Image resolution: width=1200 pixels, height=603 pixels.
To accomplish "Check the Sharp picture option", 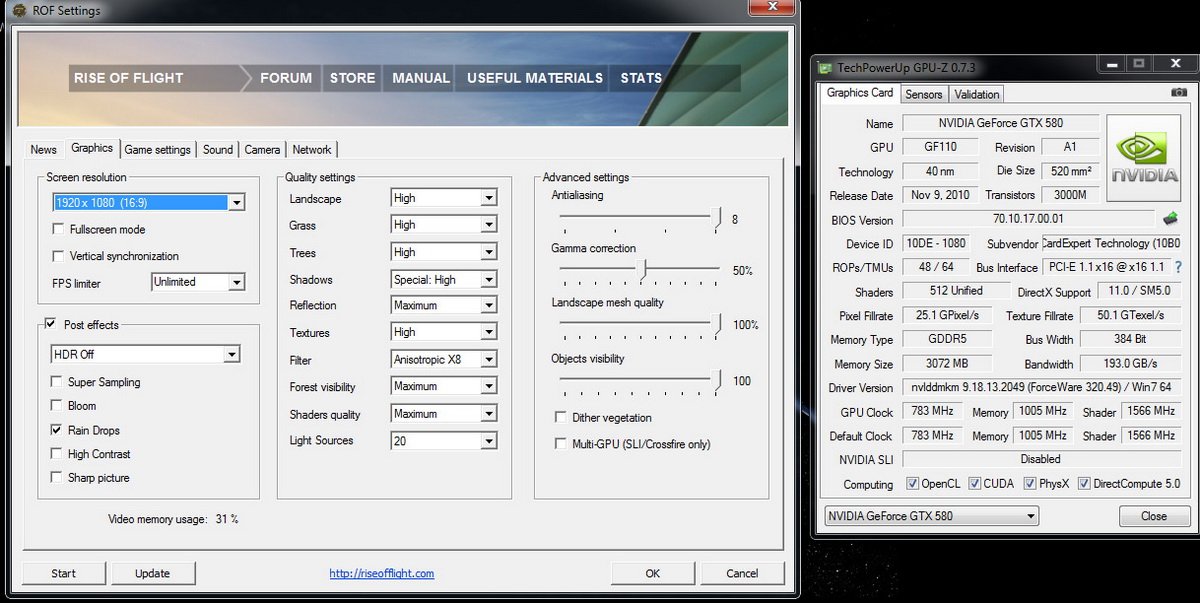I will 57,478.
